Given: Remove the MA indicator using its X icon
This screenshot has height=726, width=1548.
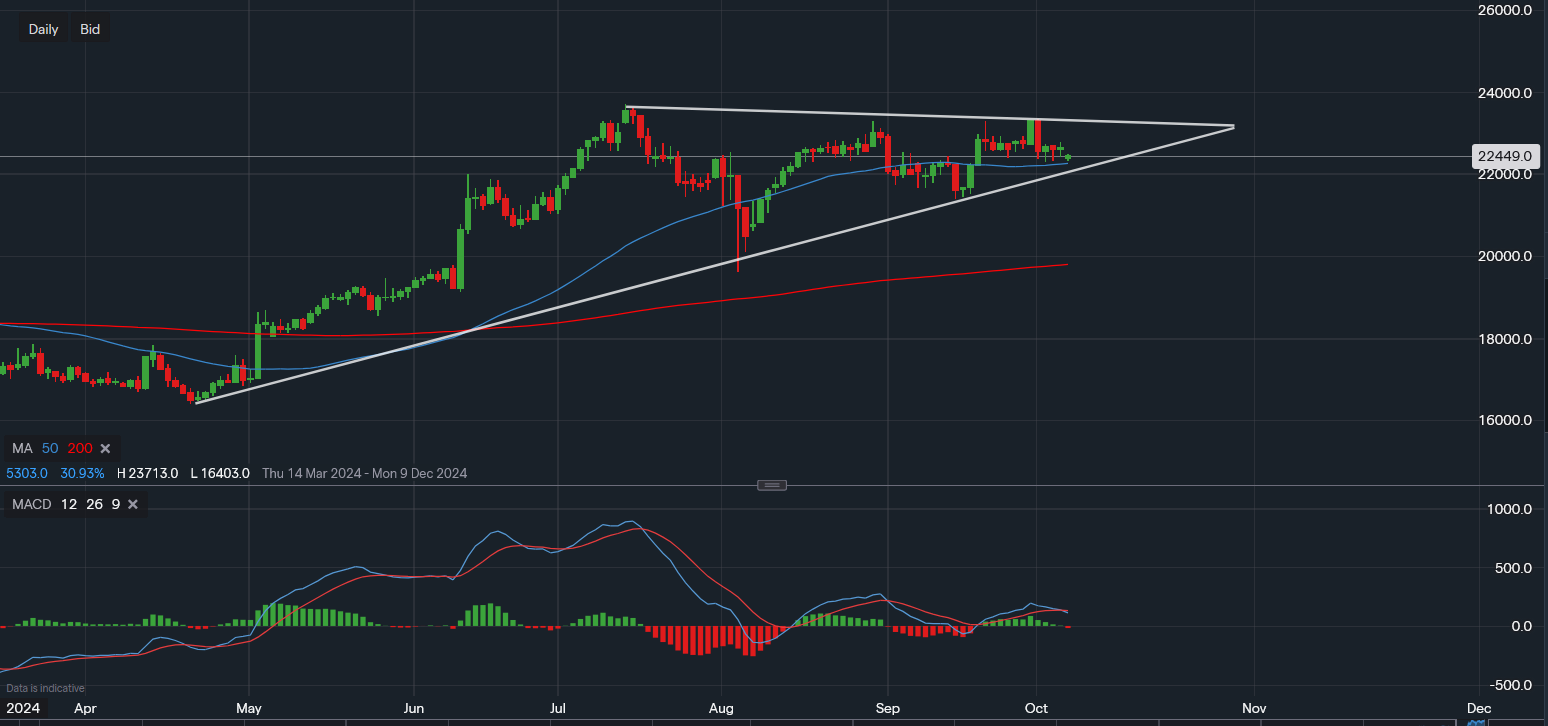Looking at the screenshot, I should pos(106,449).
